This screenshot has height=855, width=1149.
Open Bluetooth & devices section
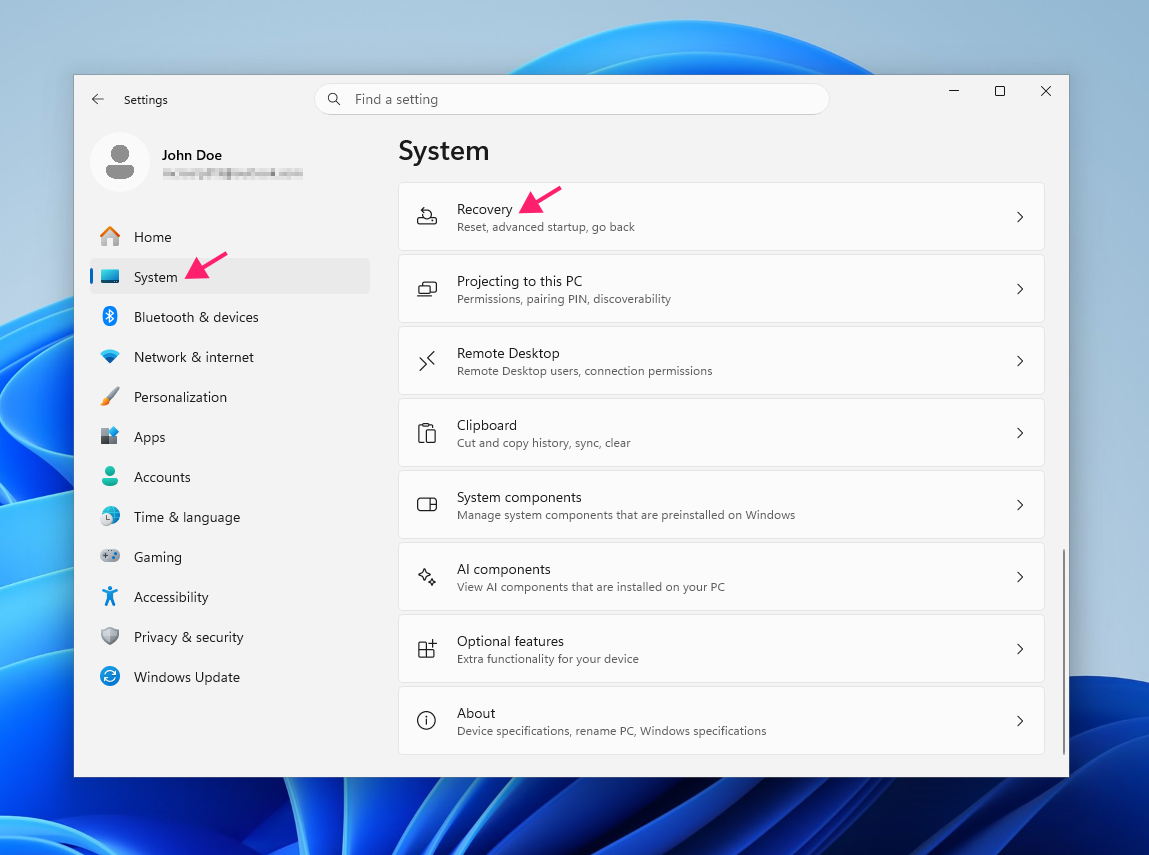click(230, 317)
